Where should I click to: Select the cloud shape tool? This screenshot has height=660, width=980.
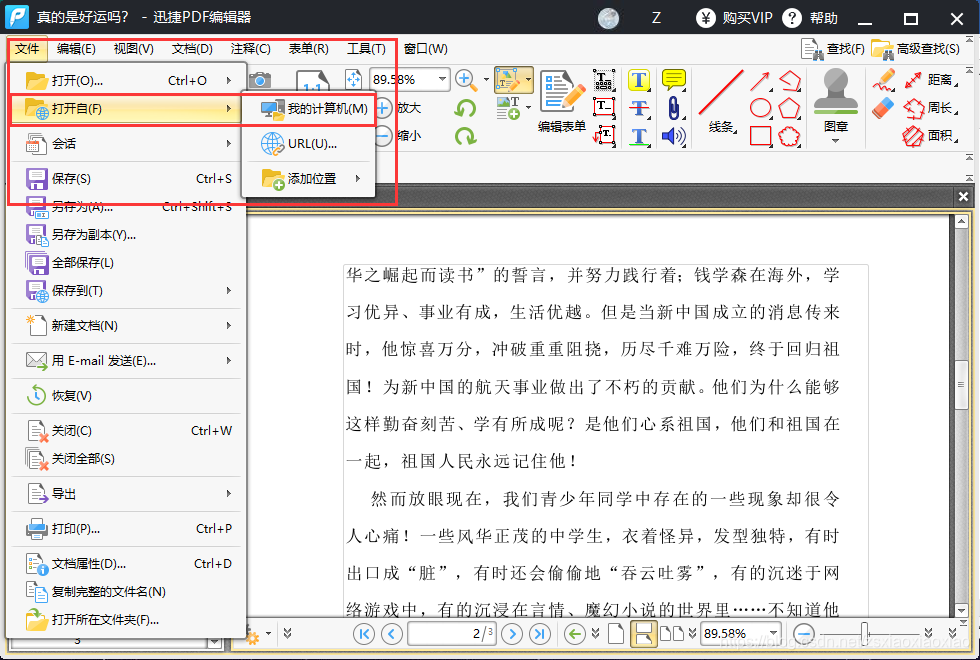pos(789,136)
